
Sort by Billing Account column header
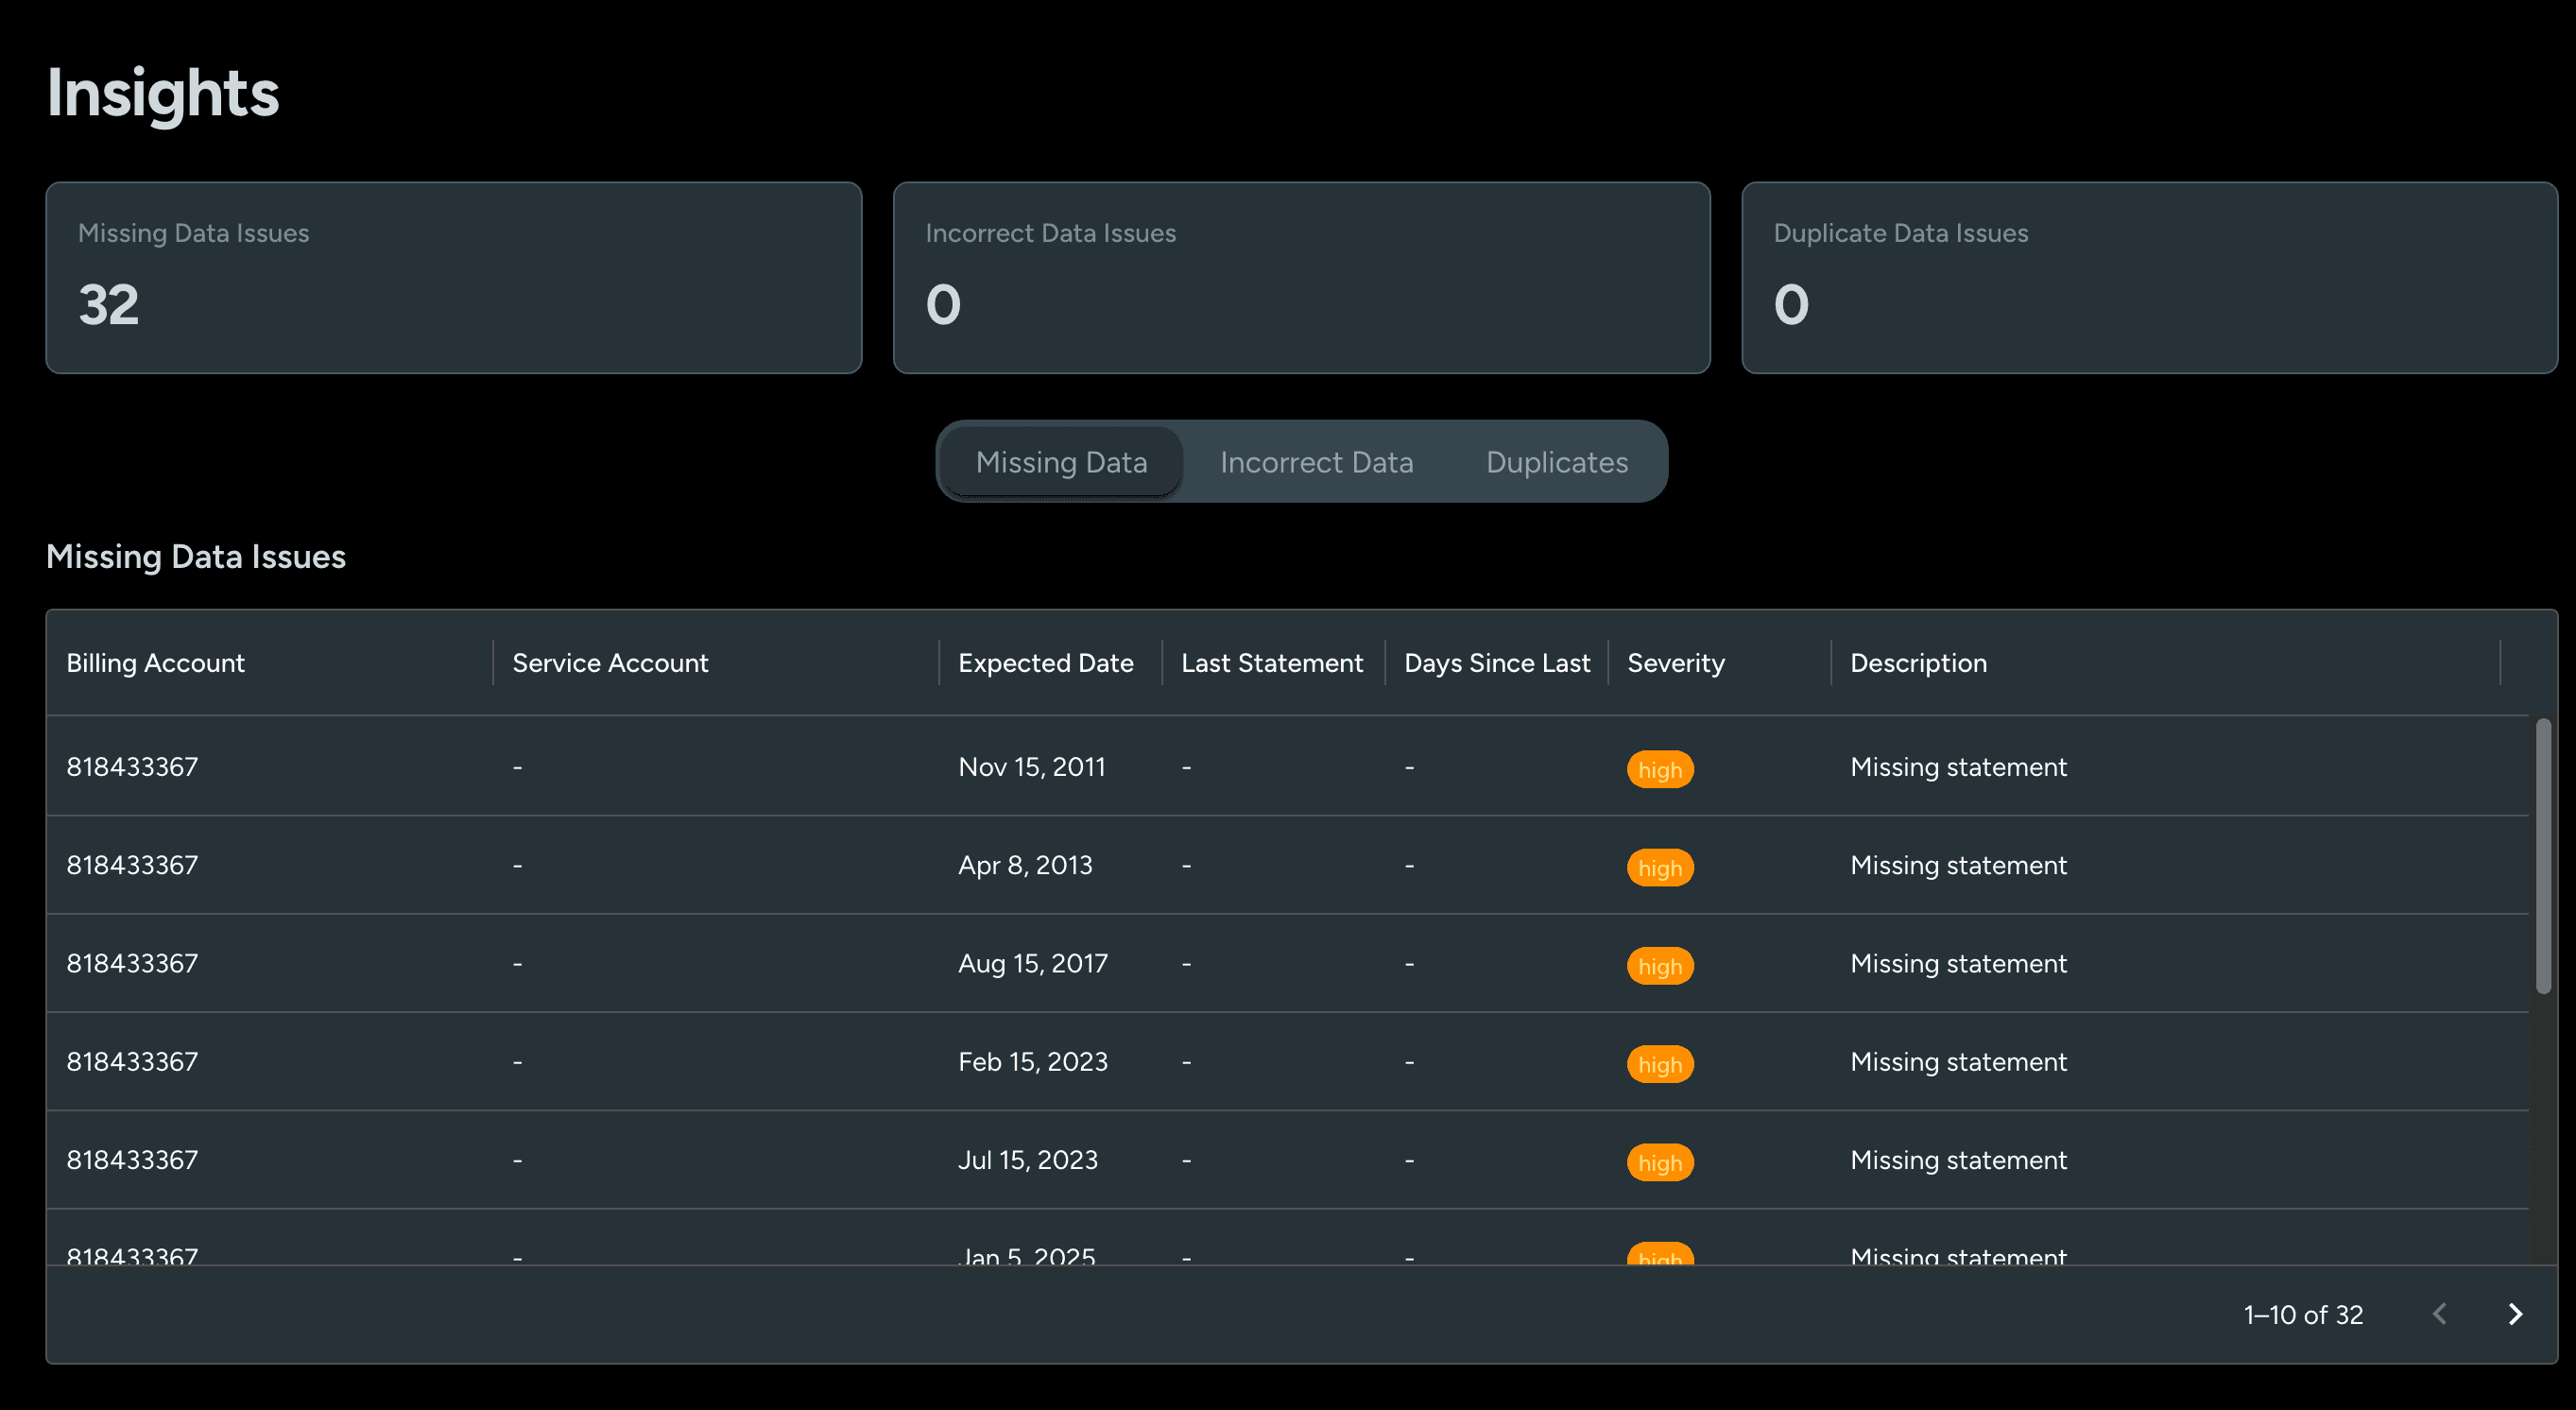click(155, 663)
